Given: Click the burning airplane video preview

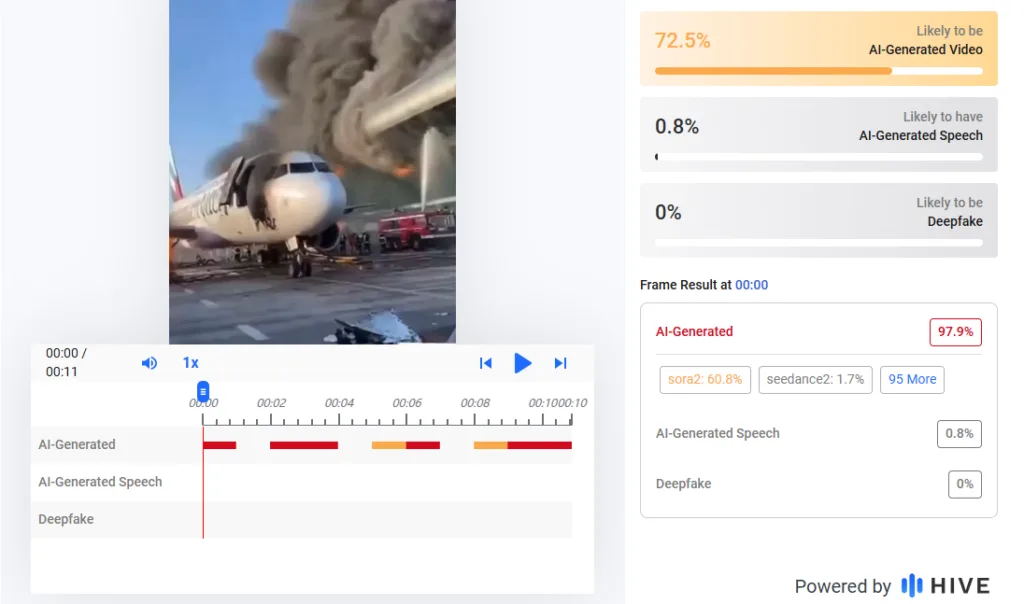Looking at the screenshot, I should click(x=312, y=172).
